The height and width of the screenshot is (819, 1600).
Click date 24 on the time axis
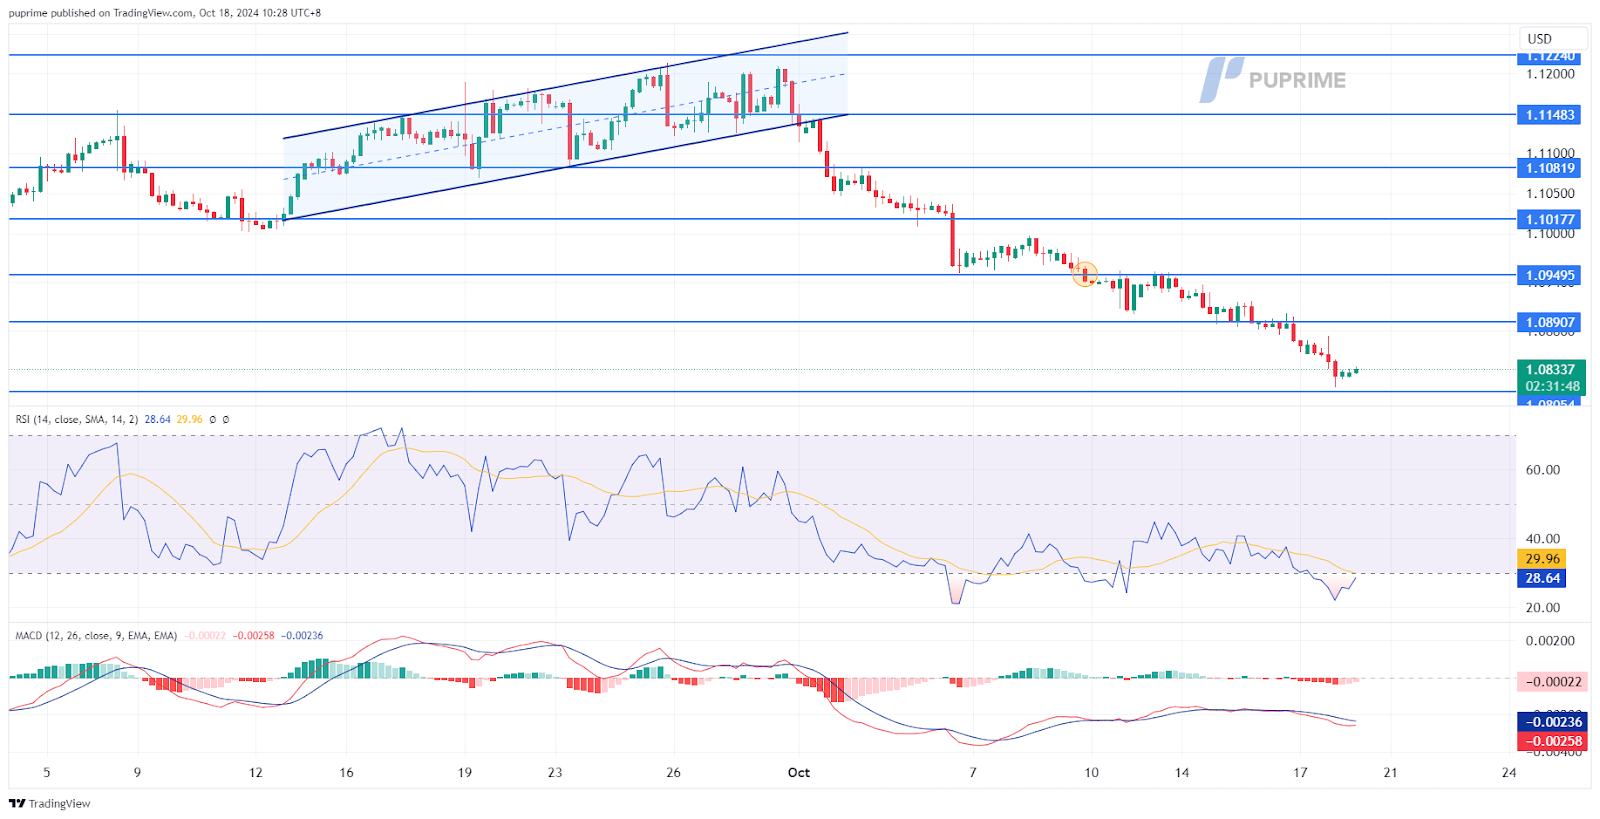tap(1509, 772)
